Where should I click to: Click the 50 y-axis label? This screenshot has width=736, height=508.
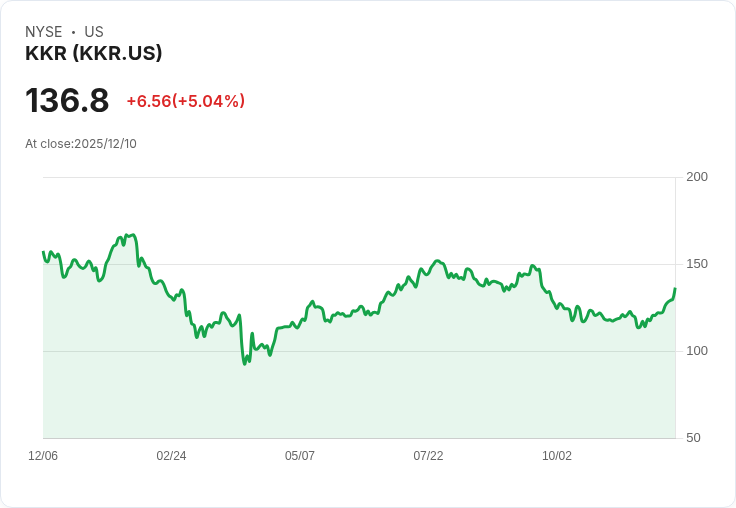(693, 438)
